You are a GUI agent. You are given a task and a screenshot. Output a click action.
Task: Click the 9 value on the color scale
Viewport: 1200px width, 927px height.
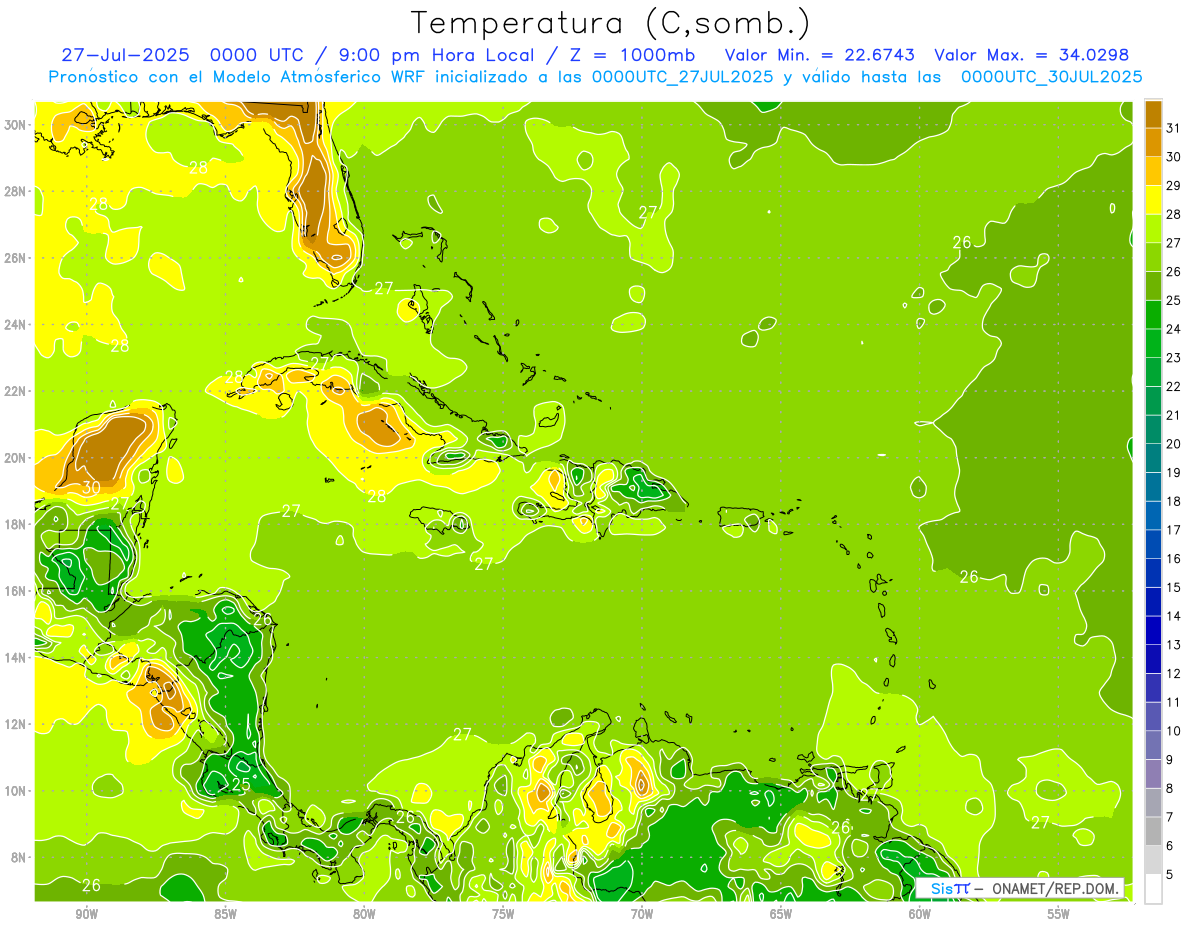[x=1169, y=760]
